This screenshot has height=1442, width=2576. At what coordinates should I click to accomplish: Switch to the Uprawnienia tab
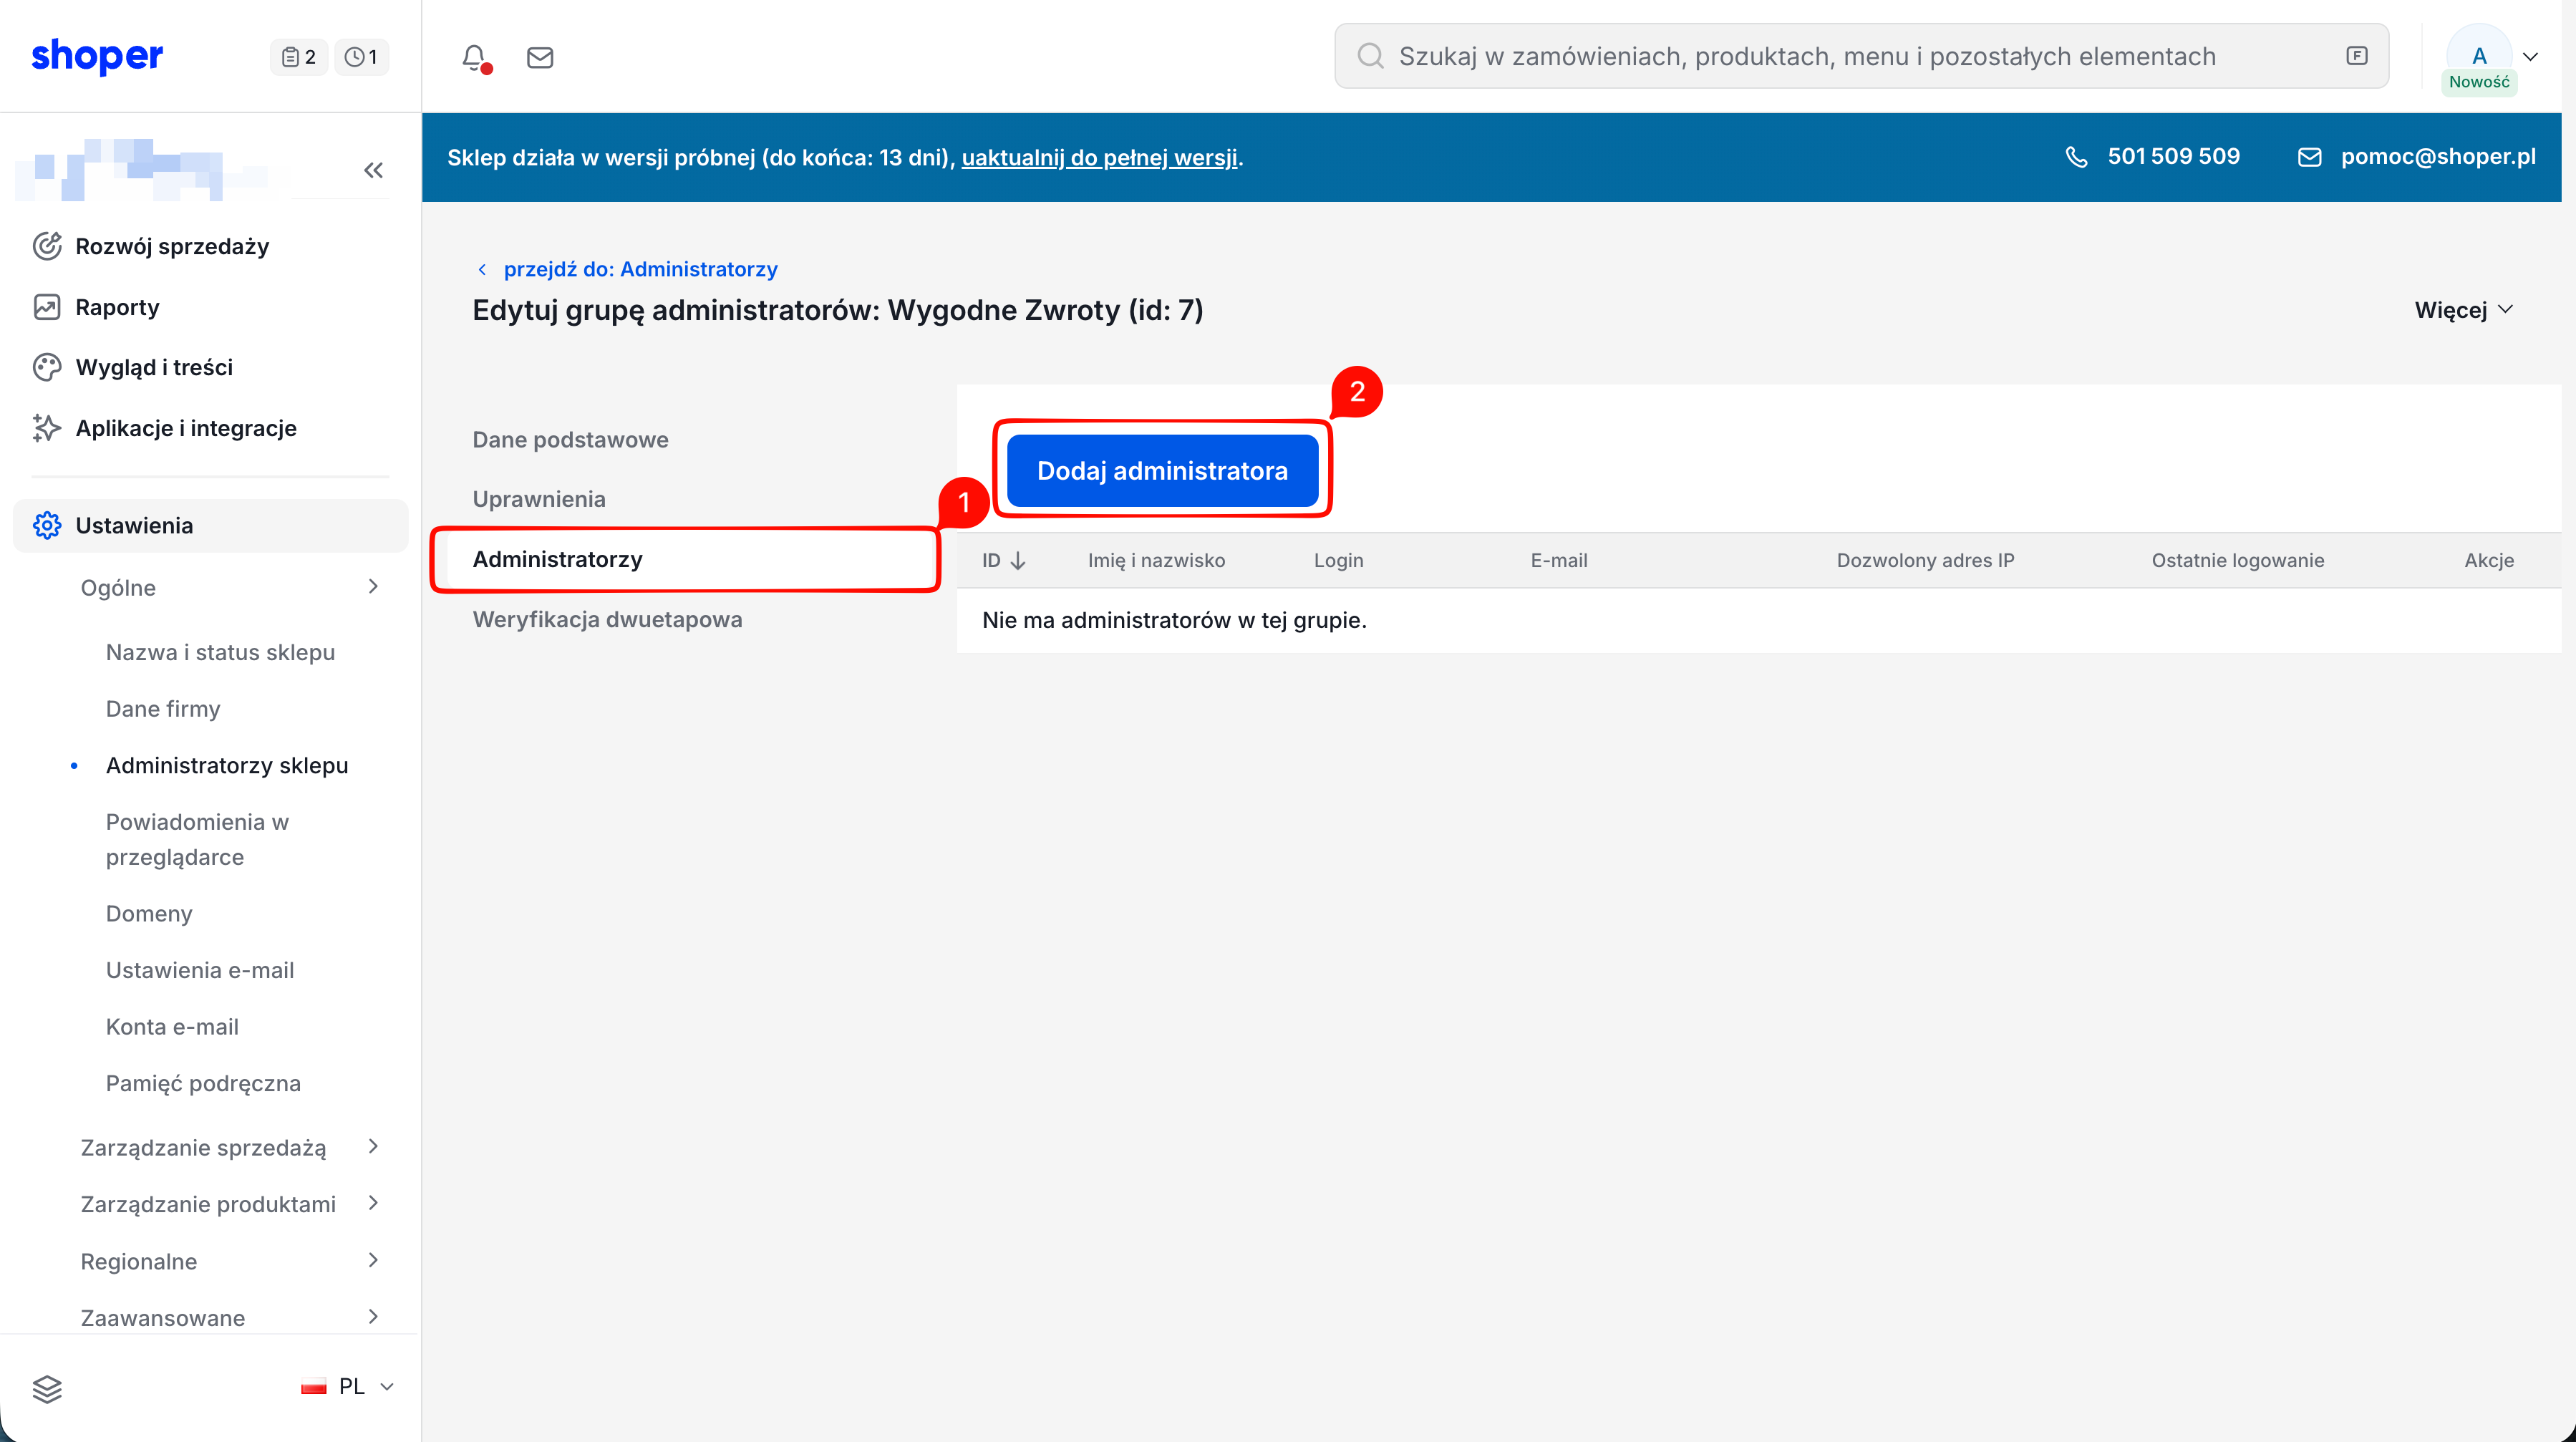coord(539,499)
